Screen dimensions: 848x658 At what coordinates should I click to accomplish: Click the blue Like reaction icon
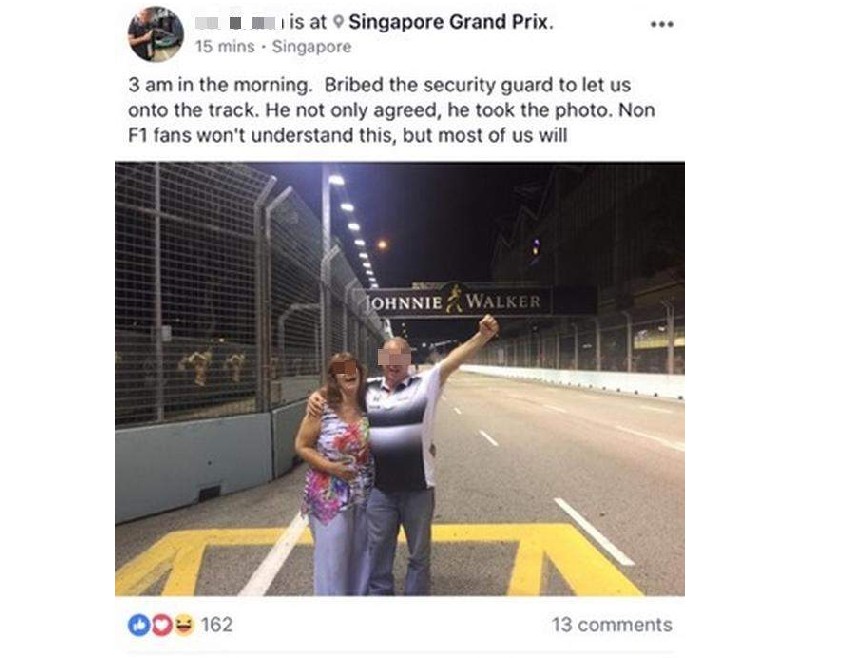[x=139, y=626]
